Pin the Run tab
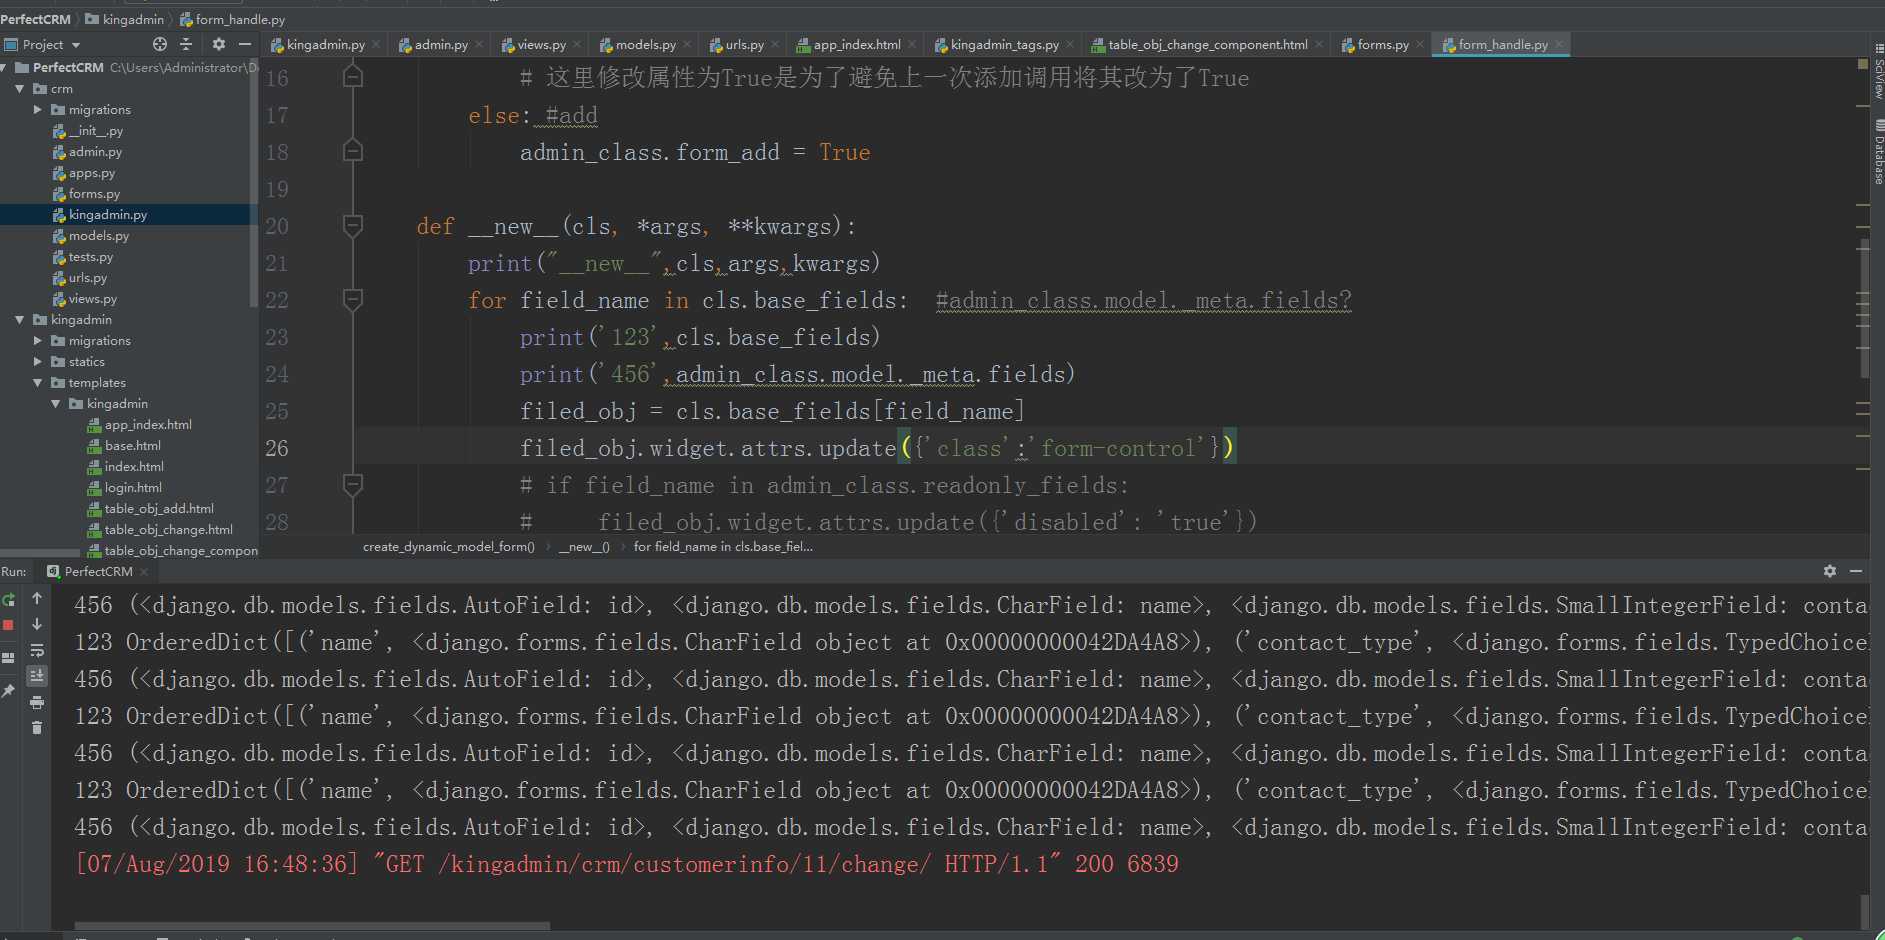Image resolution: width=1885 pixels, height=940 pixels. pos(9,691)
